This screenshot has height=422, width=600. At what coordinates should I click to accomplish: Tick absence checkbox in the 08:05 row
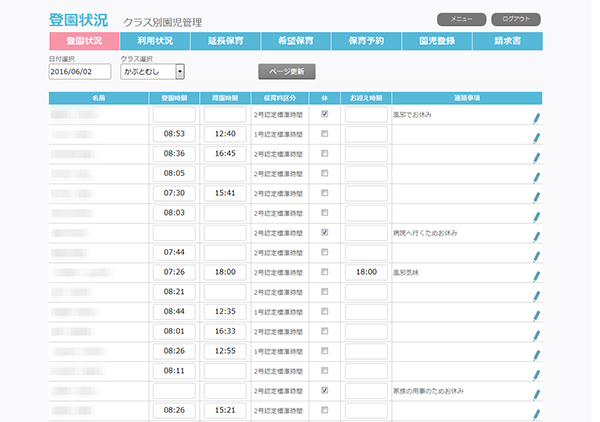click(x=324, y=173)
